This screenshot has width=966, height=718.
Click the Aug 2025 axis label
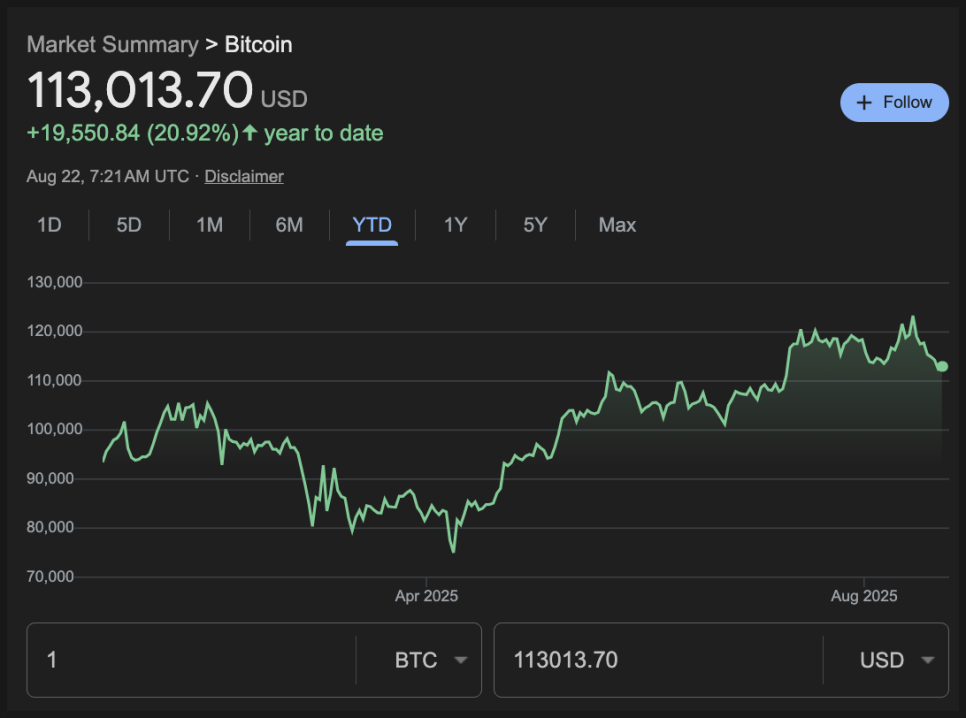tap(864, 596)
